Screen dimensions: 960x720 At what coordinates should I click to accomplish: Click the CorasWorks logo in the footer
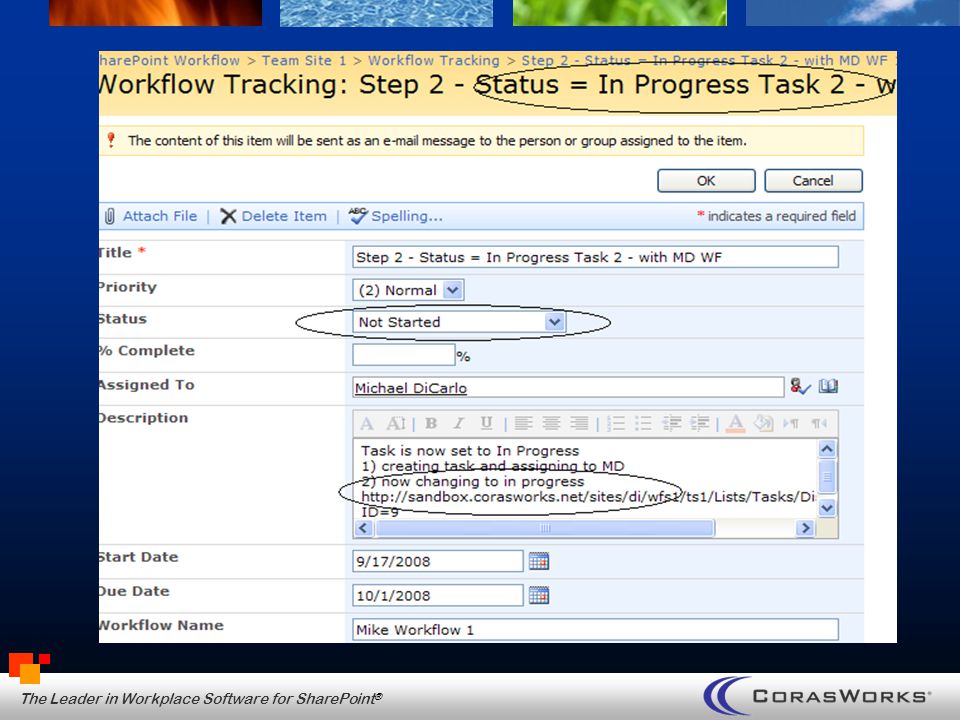tap(816, 696)
